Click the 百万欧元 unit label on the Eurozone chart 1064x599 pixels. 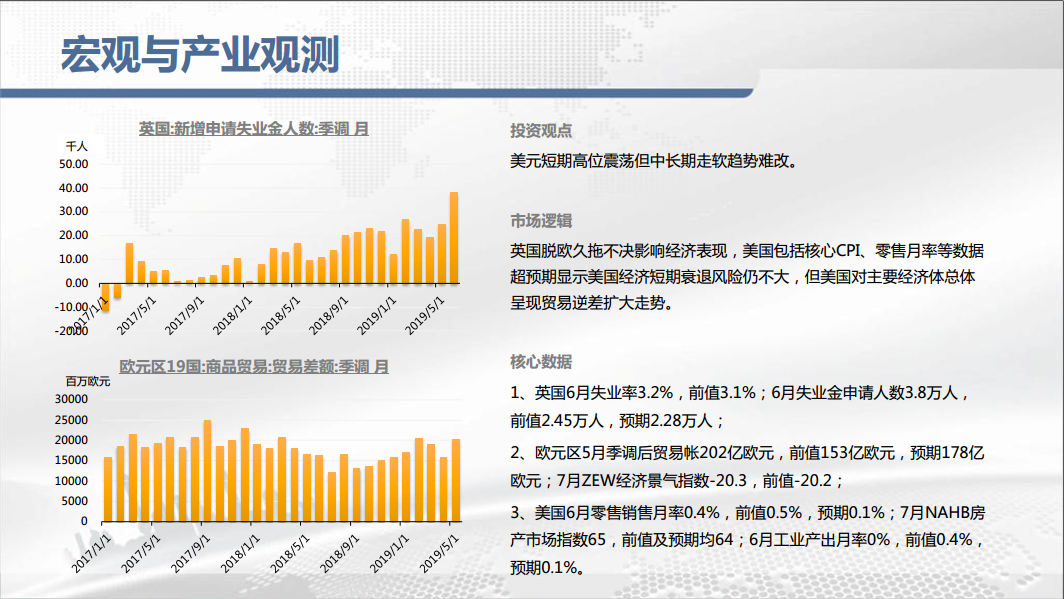(x=87, y=381)
